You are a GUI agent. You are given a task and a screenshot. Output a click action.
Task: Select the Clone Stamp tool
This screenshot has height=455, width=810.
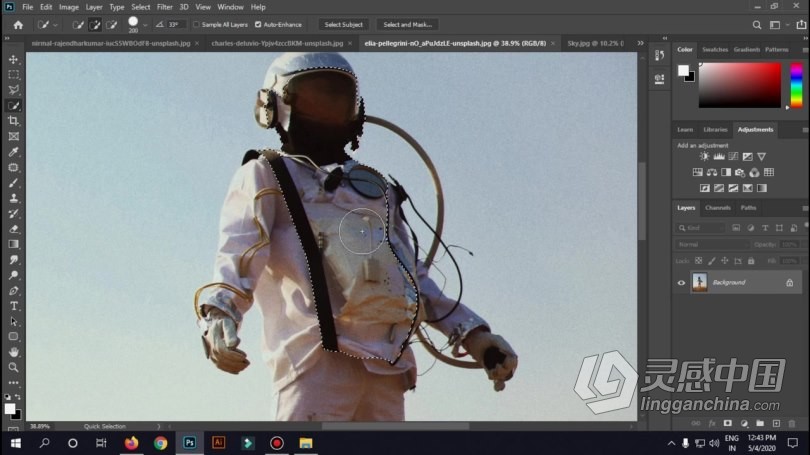point(14,198)
